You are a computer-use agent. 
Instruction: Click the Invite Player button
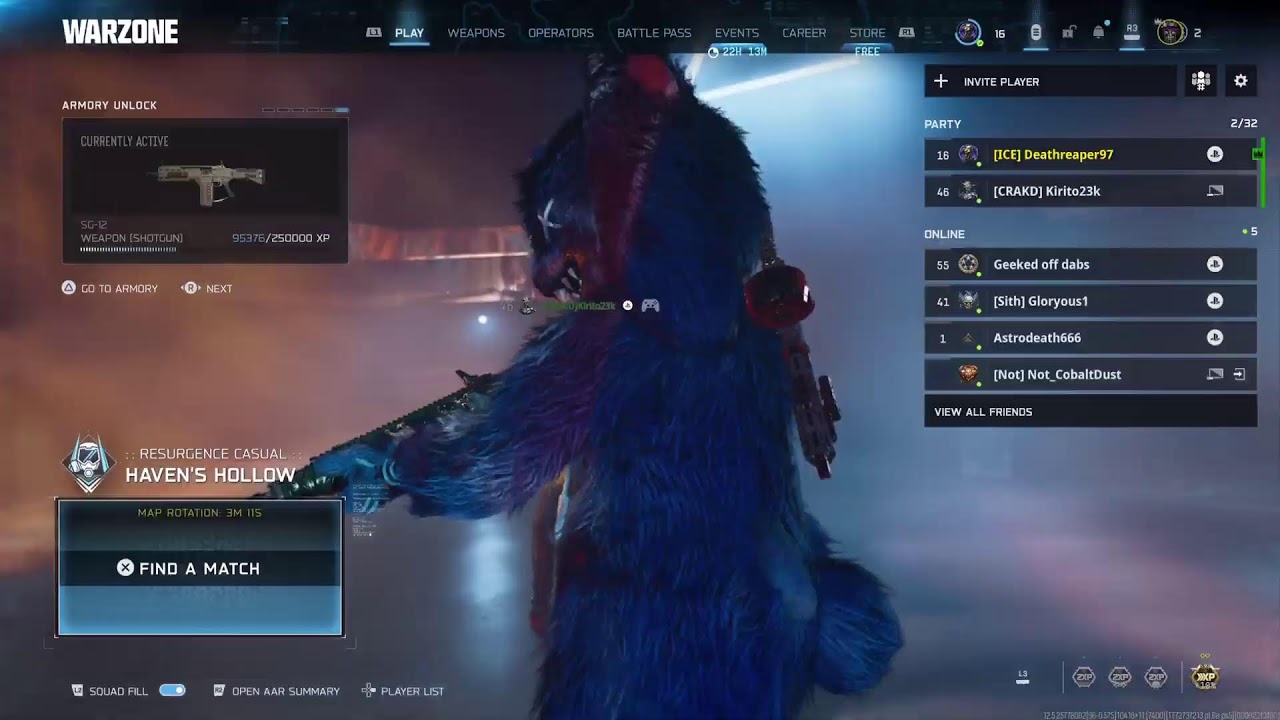click(x=1050, y=81)
